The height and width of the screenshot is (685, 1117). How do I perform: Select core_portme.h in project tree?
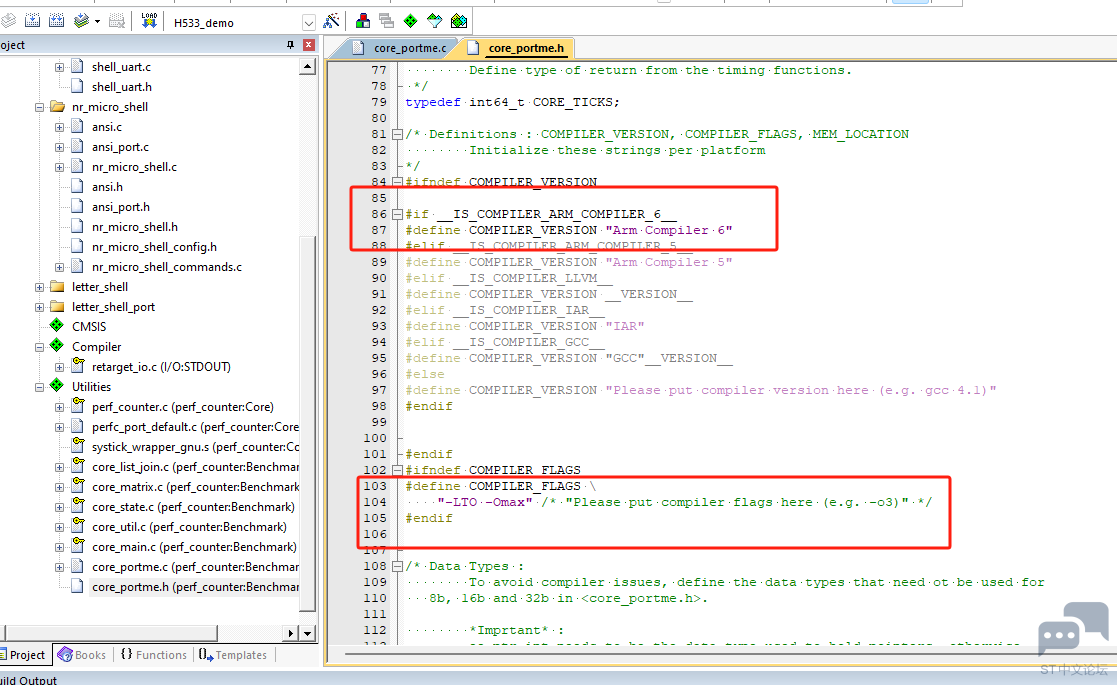(195, 587)
